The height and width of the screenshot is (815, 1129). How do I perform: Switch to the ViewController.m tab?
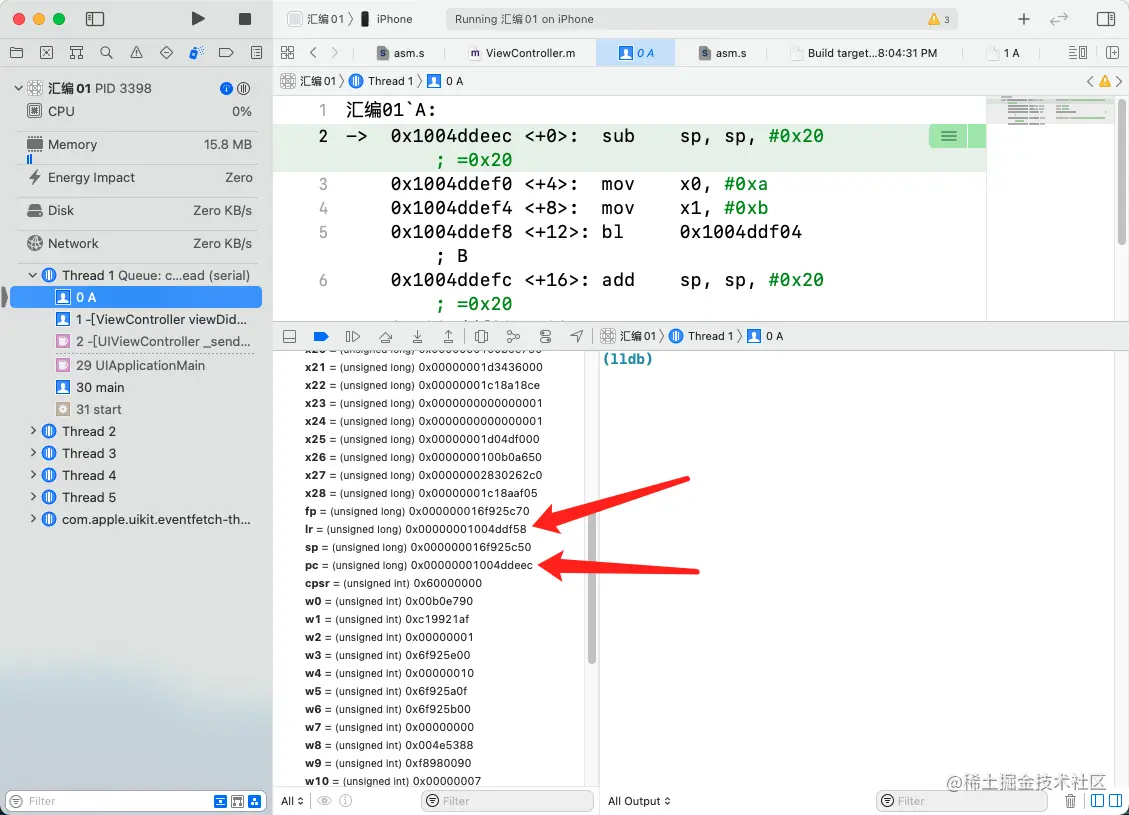point(522,53)
